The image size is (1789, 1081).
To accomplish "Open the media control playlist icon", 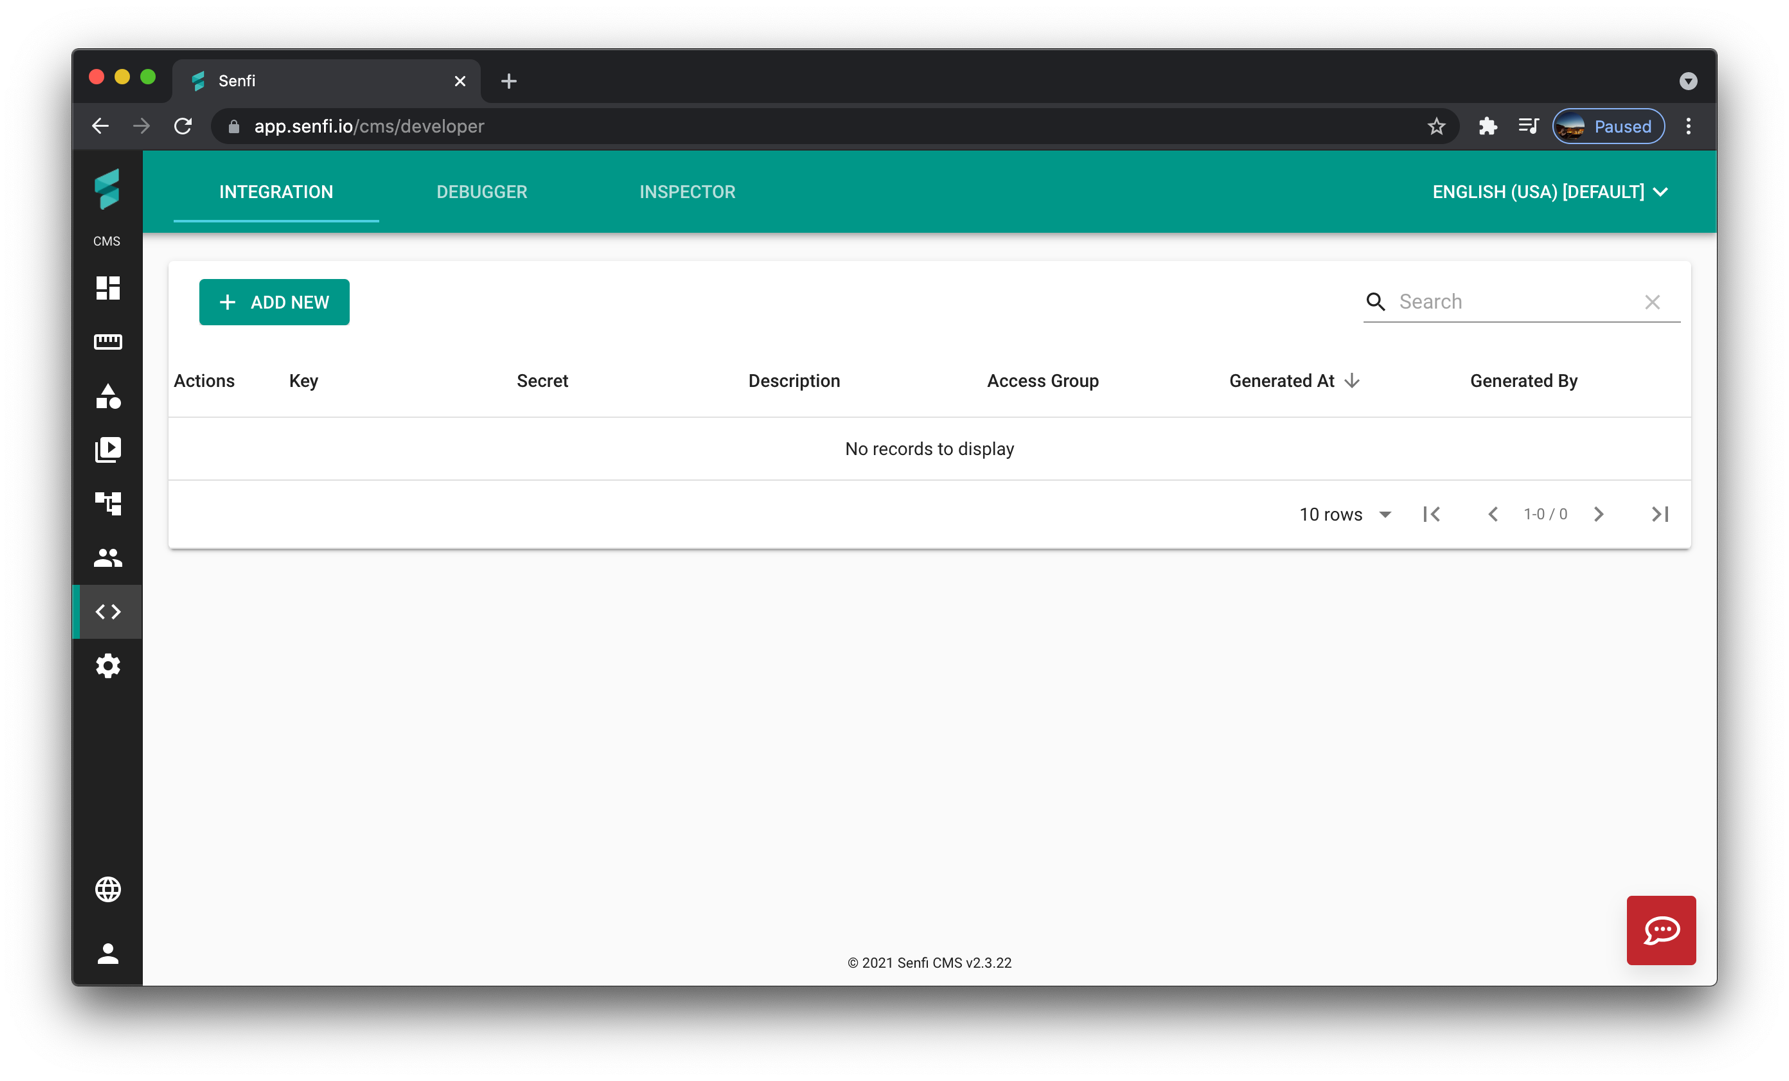I will coord(1528,126).
